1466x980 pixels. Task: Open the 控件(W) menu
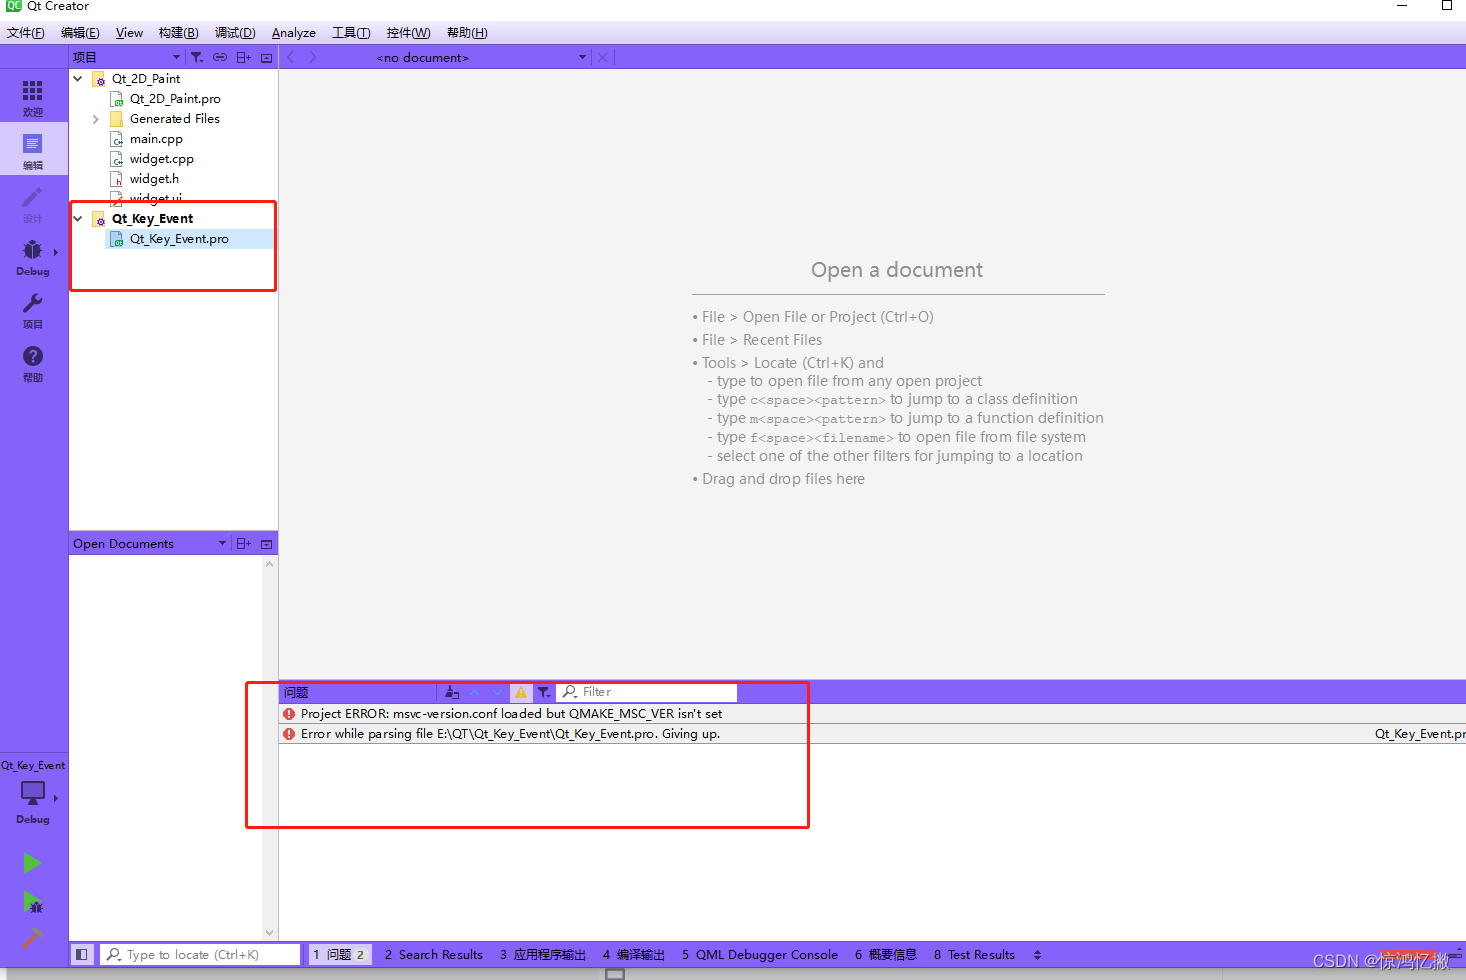(408, 33)
